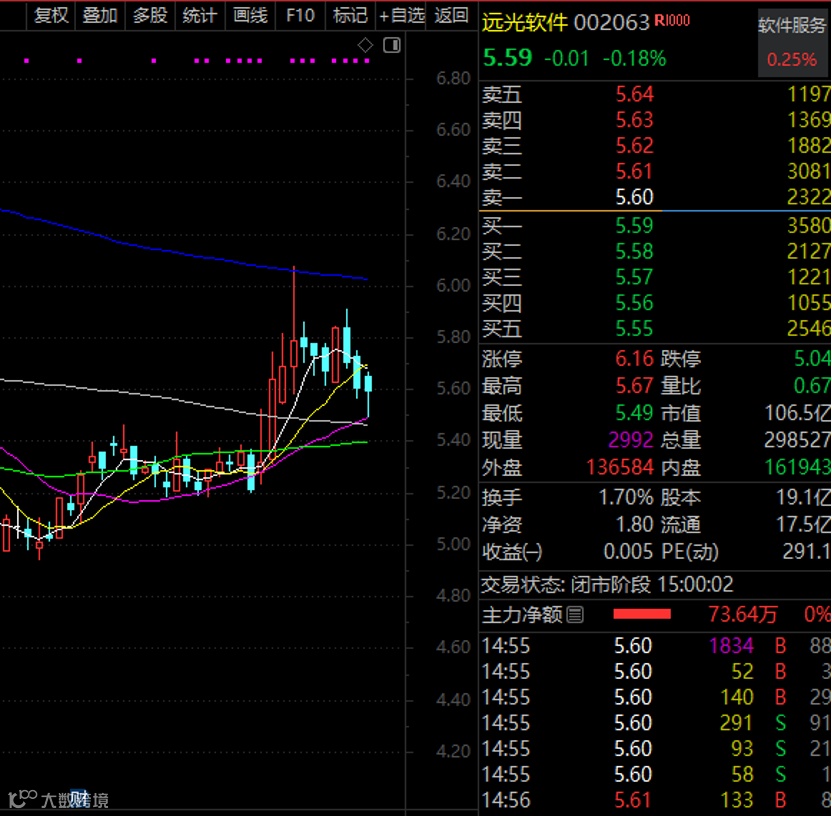Select the 买一 price 5.59
Image resolution: width=832 pixels, height=816 pixels.
[x=635, y=225]
